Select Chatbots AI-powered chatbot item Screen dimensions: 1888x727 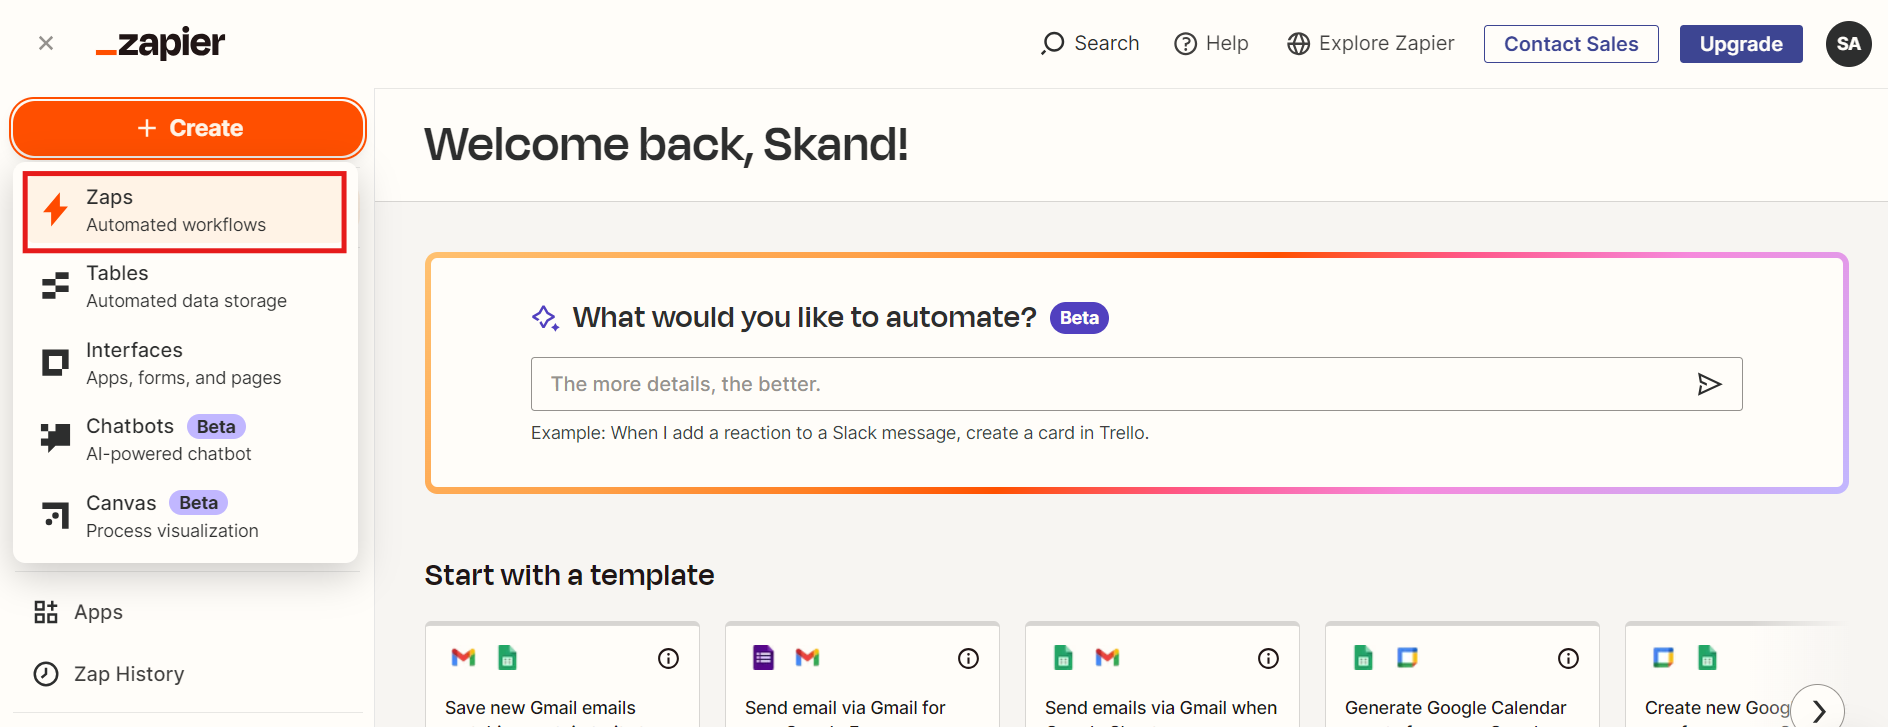185,440
